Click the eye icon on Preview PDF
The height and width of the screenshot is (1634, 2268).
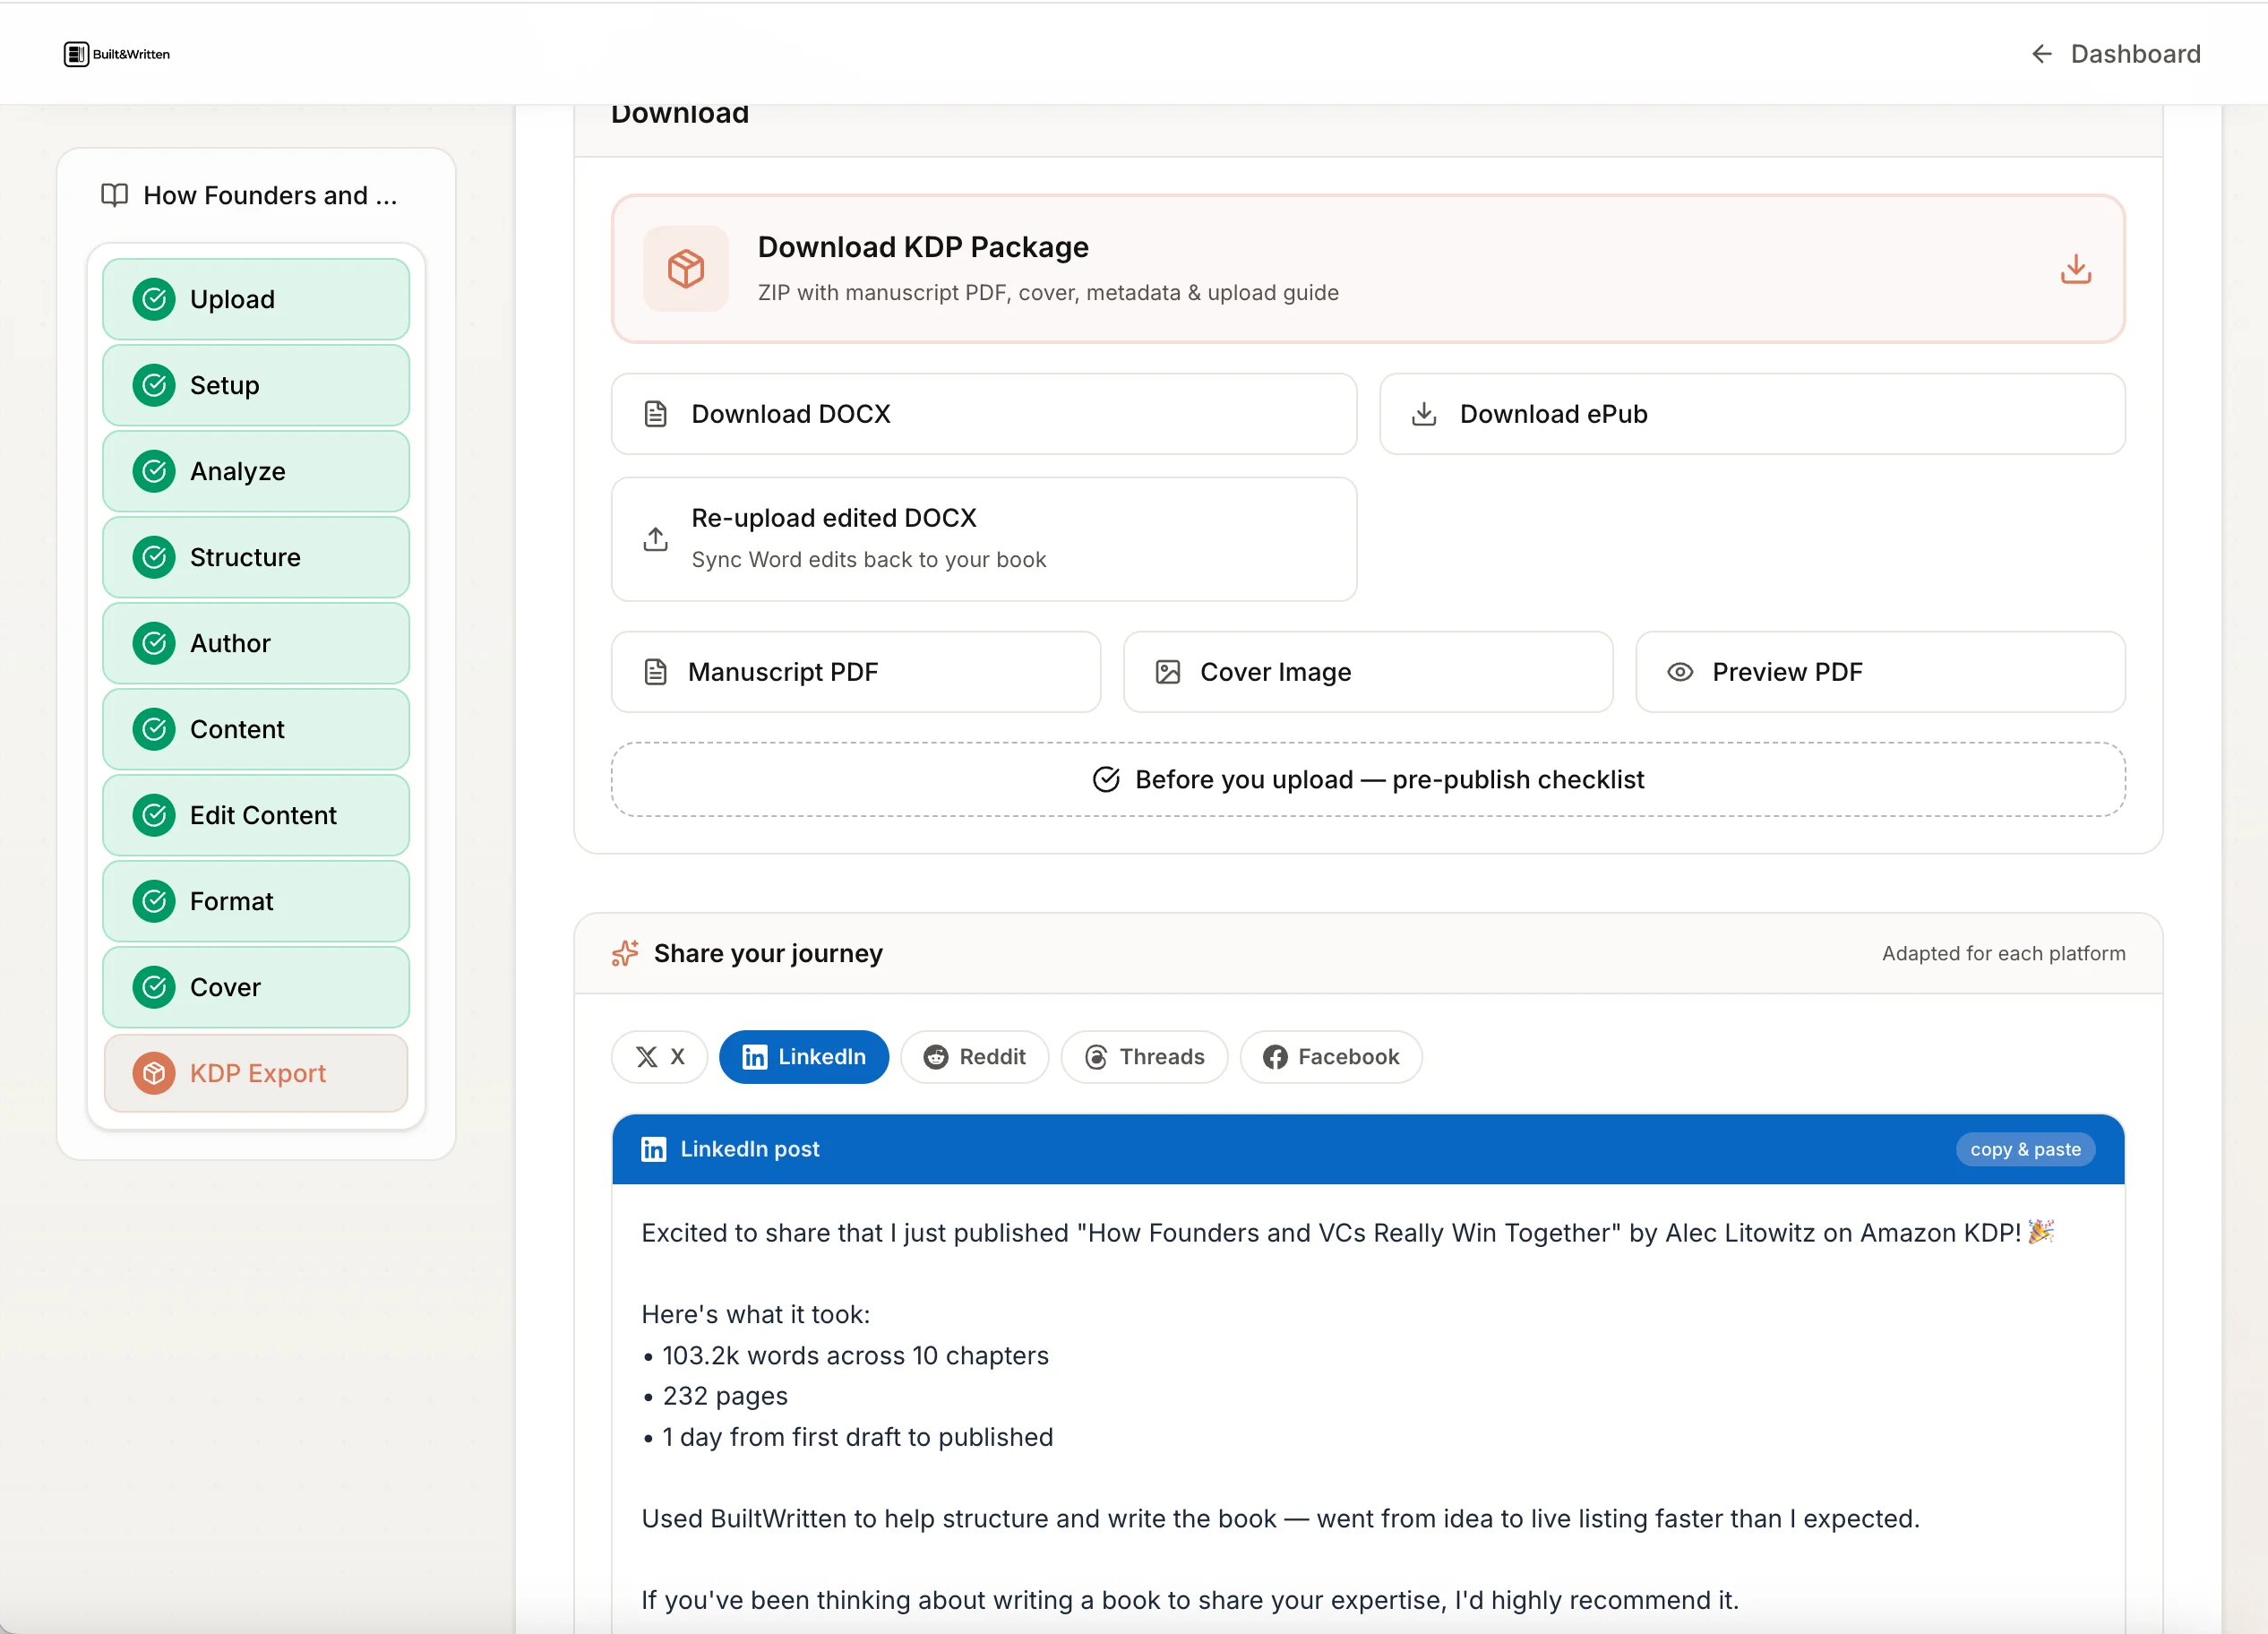(1680, 672)
